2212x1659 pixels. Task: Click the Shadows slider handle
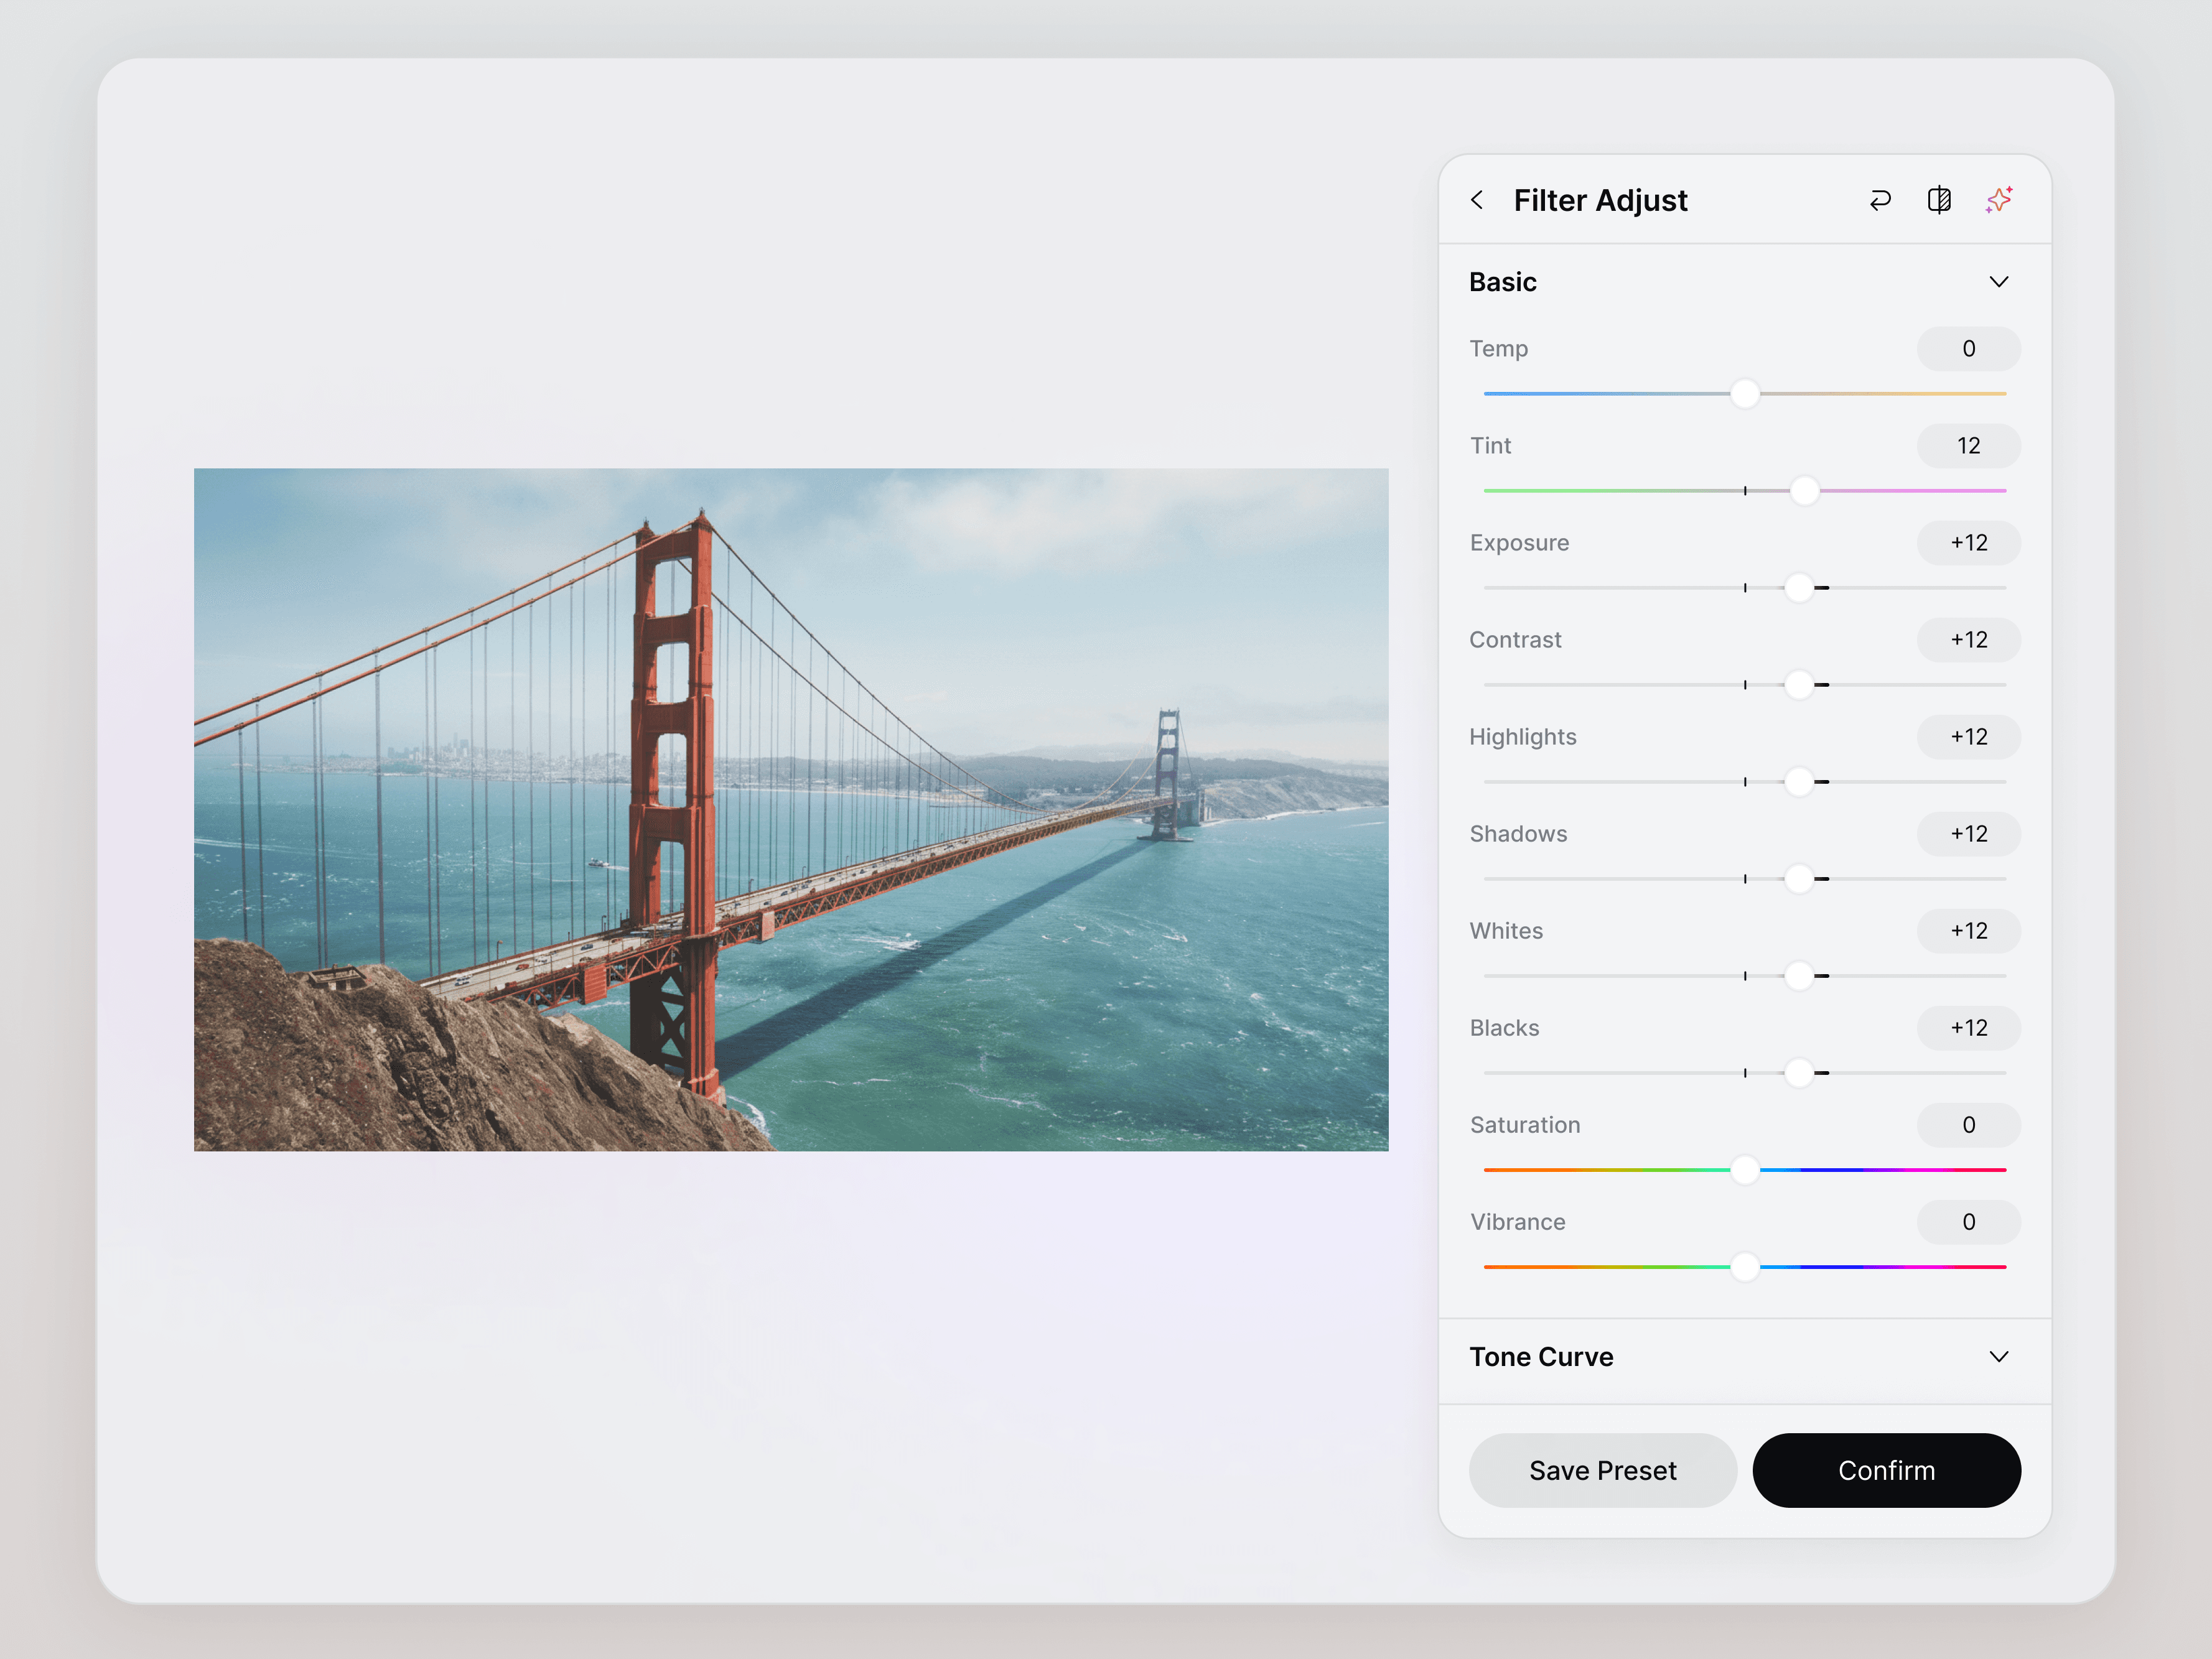(1799, 879)
